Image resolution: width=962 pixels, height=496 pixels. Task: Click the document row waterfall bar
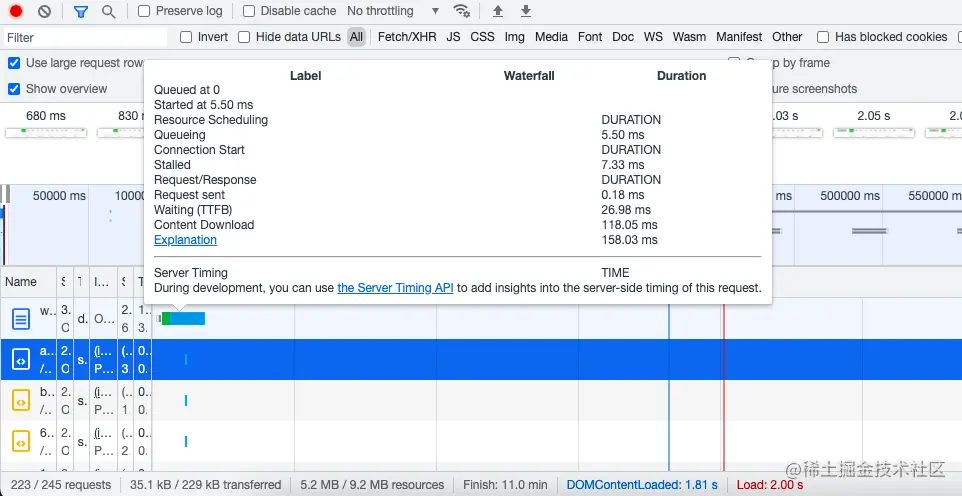(183, 318)
